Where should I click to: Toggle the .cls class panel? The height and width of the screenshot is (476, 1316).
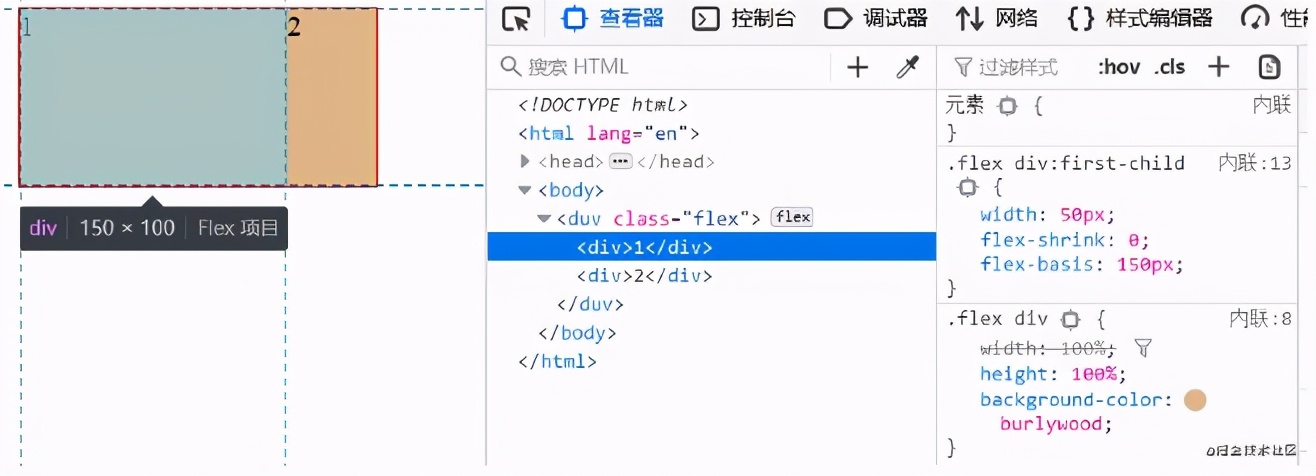1169,67
